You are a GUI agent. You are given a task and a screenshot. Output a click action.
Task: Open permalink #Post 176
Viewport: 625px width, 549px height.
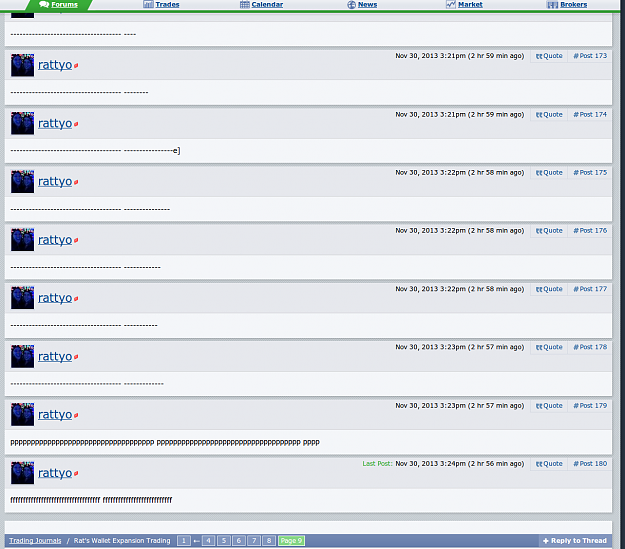(x=590, y=231)
